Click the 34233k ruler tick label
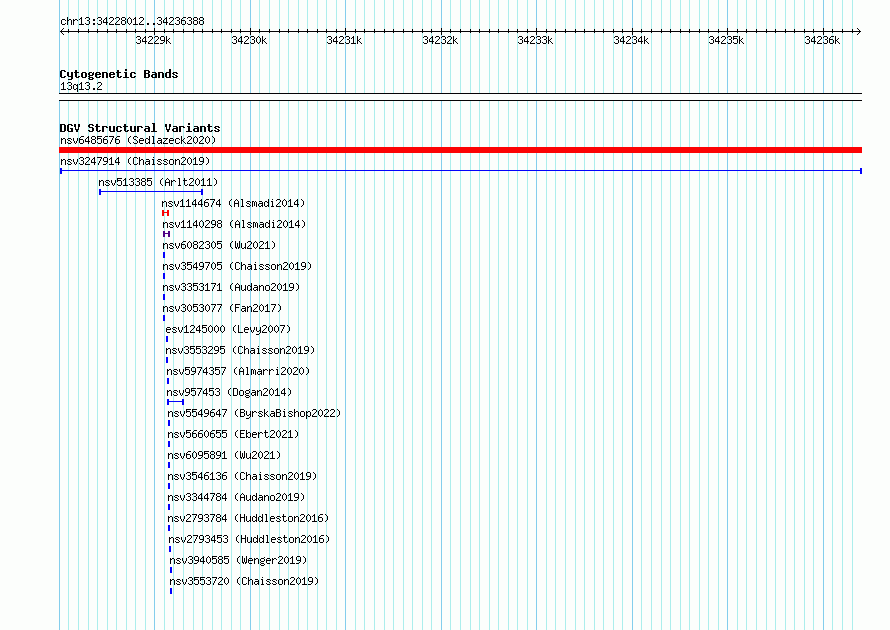890x630 pixels. click(535, 40)
